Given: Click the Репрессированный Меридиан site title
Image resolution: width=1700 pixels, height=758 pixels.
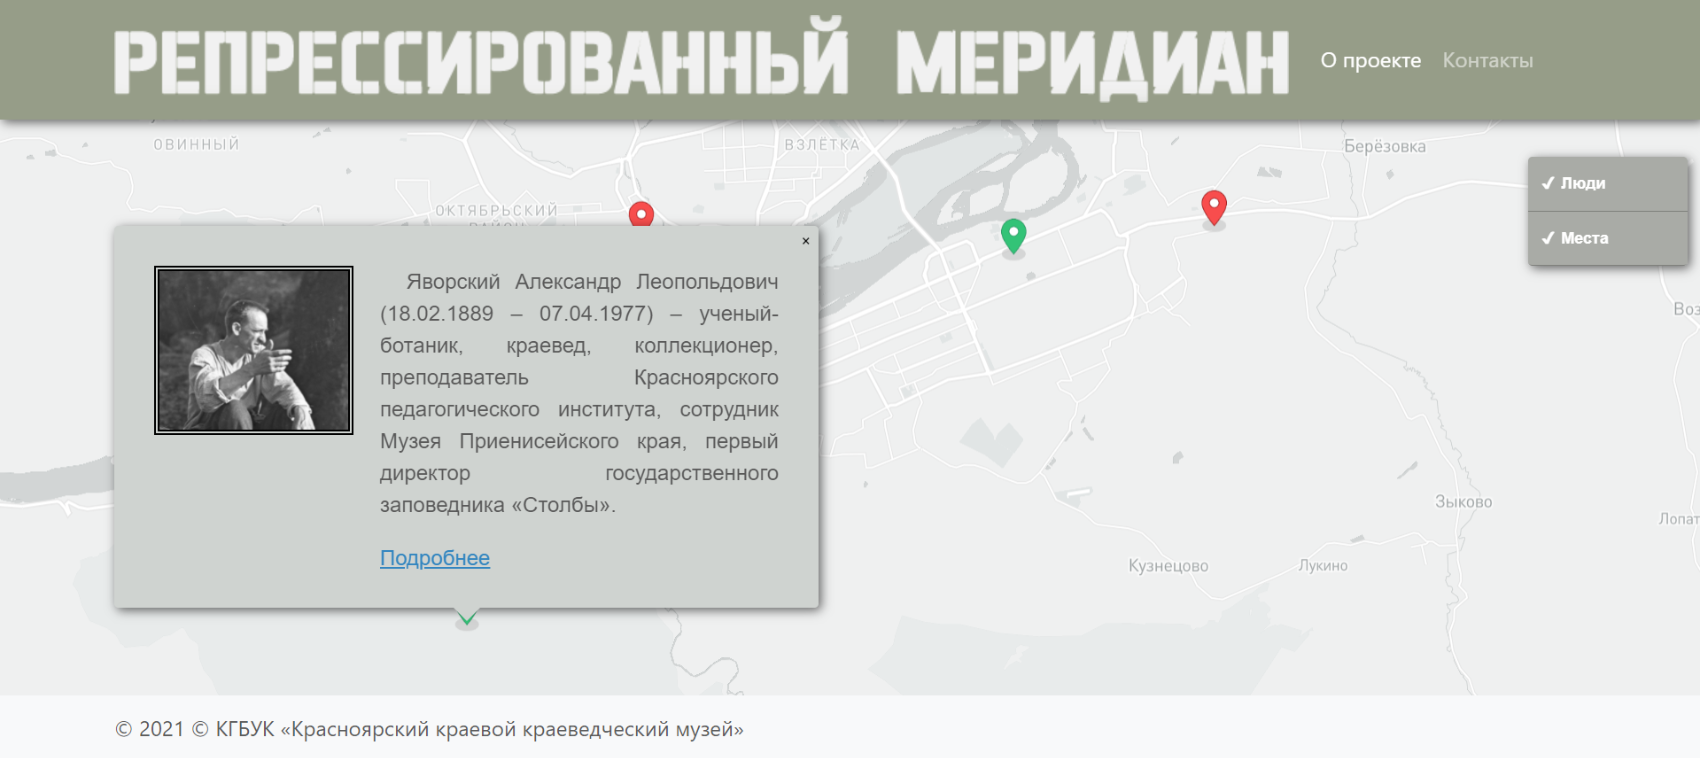Looking at the screenshot, I should tap(701, 62).
